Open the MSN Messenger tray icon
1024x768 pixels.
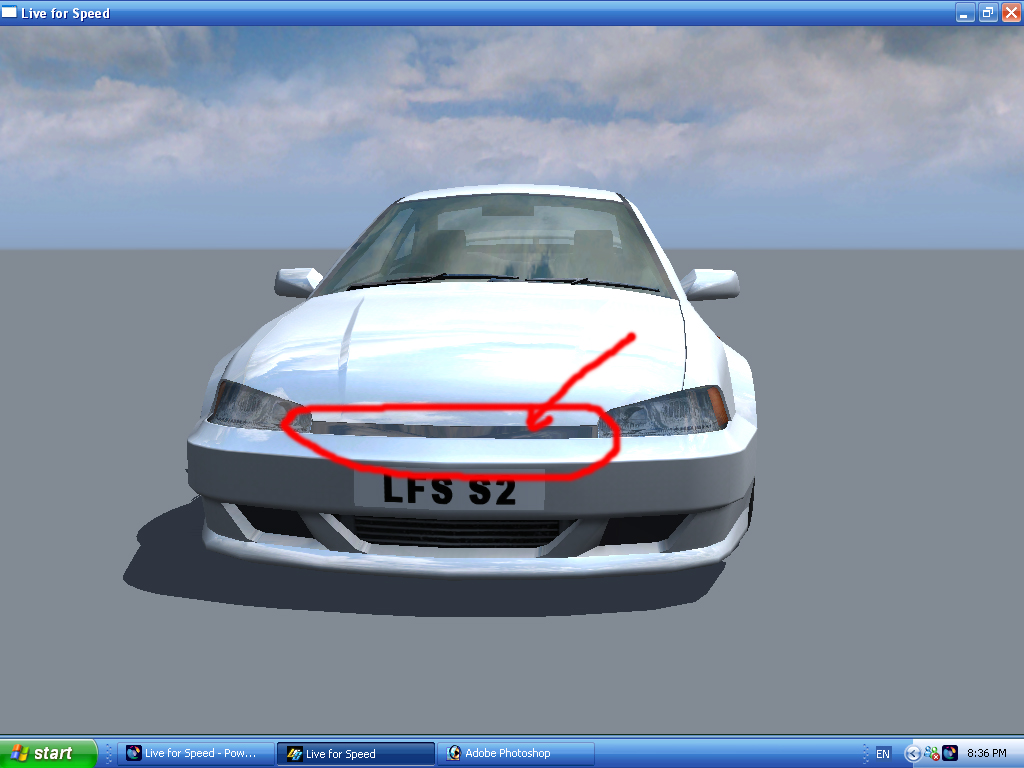931,753
